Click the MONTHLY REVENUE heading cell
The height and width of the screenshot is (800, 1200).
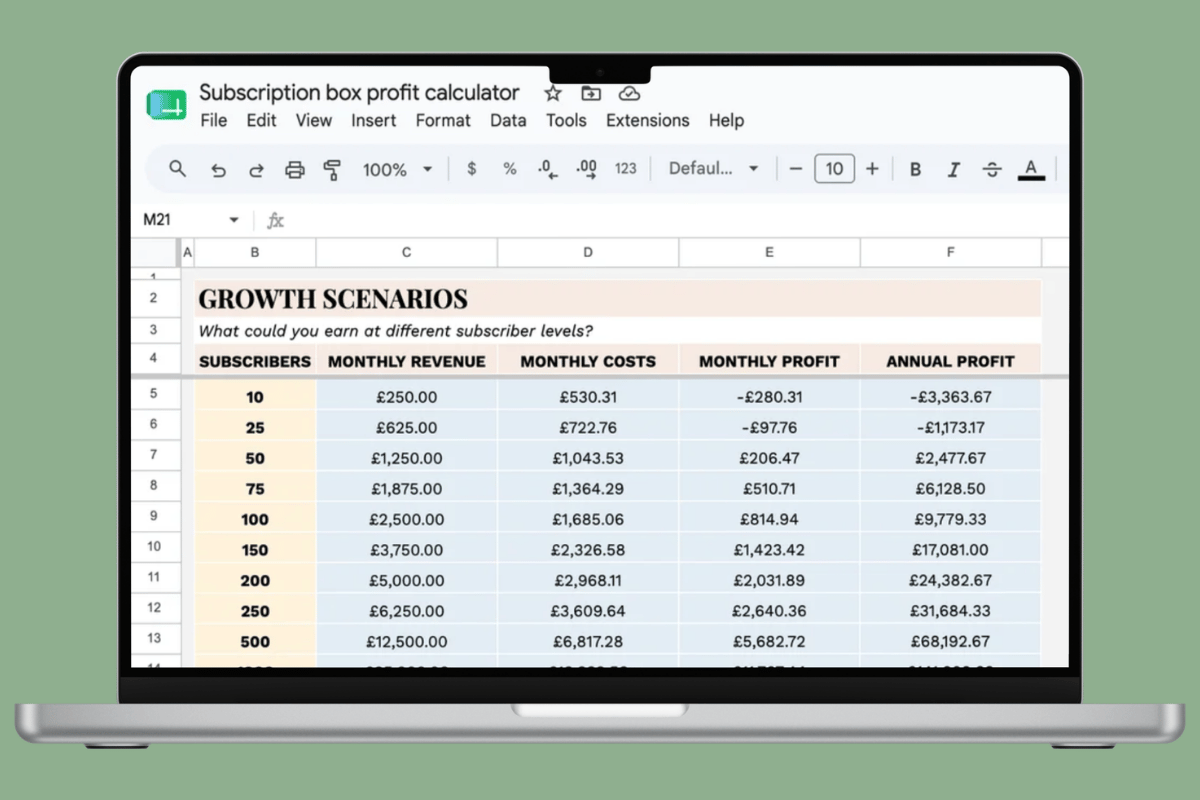(406, 361)
